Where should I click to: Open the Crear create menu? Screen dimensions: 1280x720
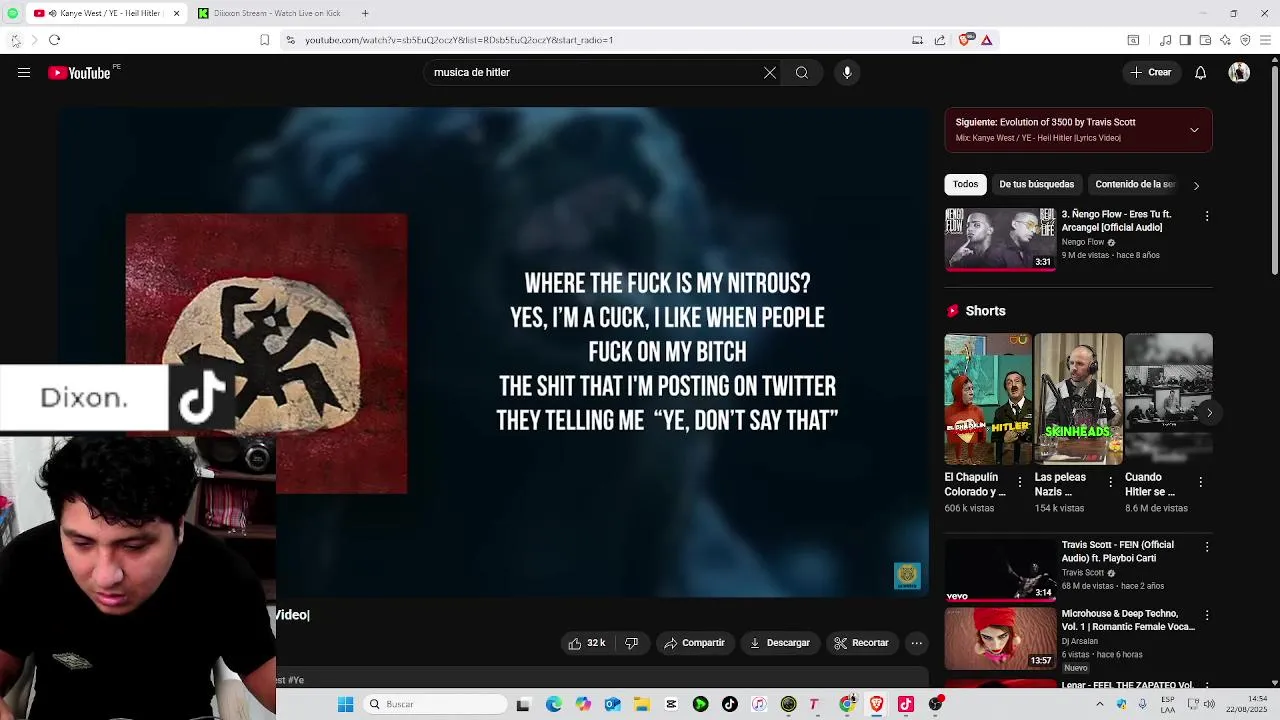tap(1151, 72)
